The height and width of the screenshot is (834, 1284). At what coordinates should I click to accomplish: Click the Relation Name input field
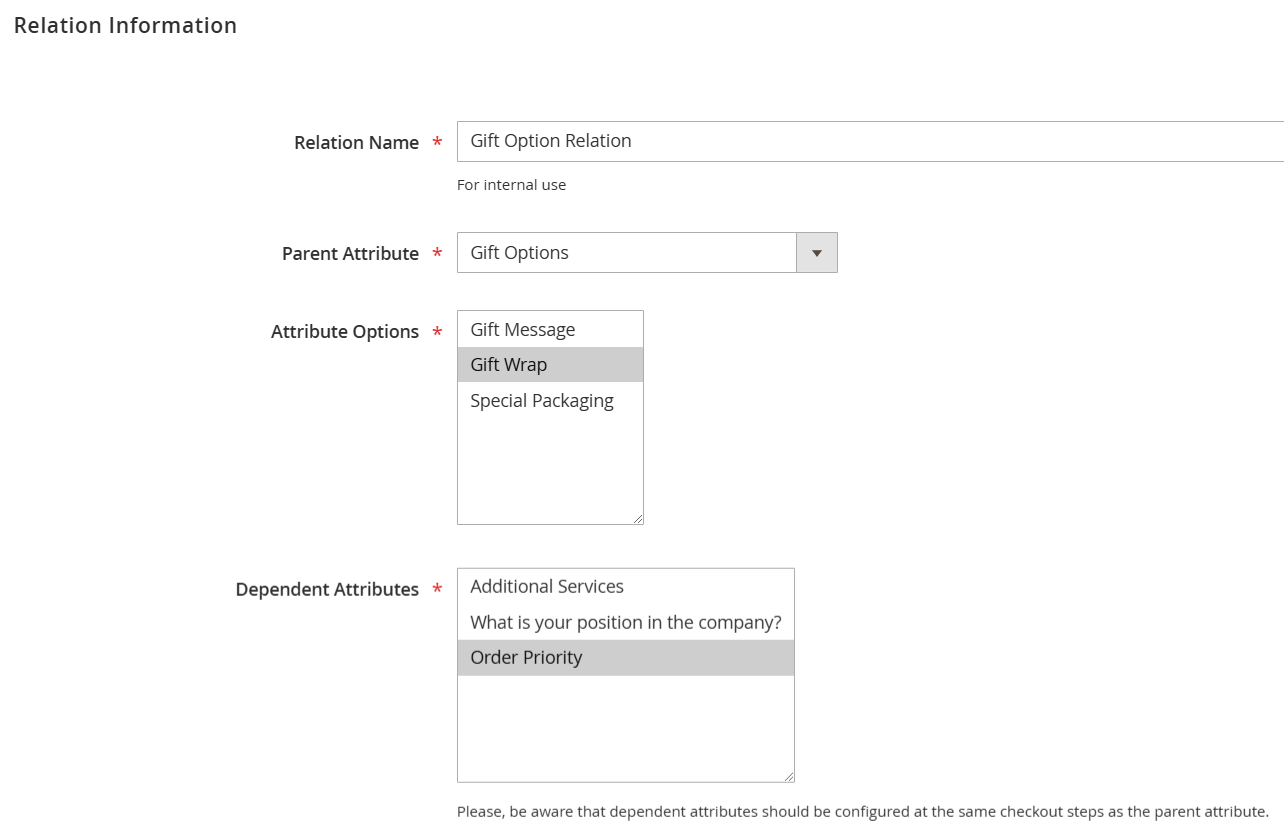(x=870, y=141)
